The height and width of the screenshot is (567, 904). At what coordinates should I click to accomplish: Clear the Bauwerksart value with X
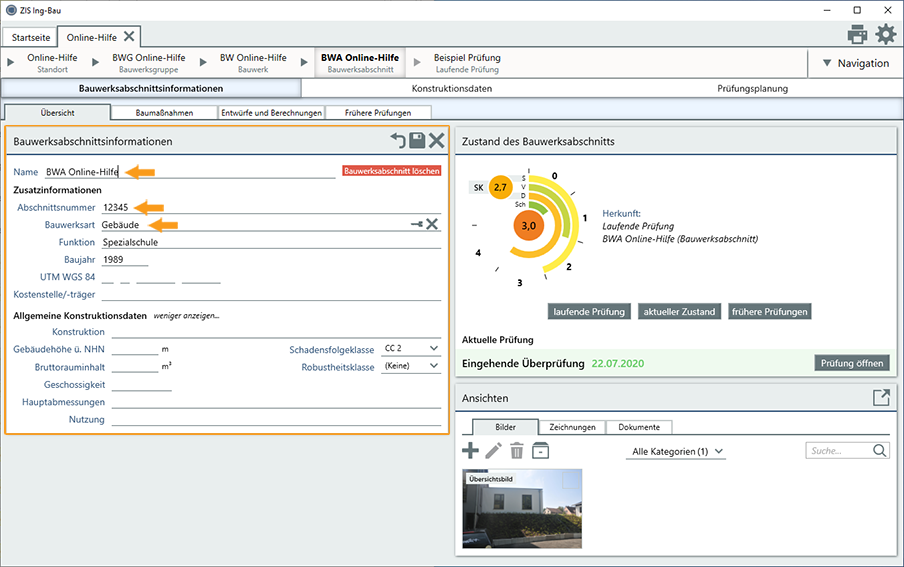point(432,224)
